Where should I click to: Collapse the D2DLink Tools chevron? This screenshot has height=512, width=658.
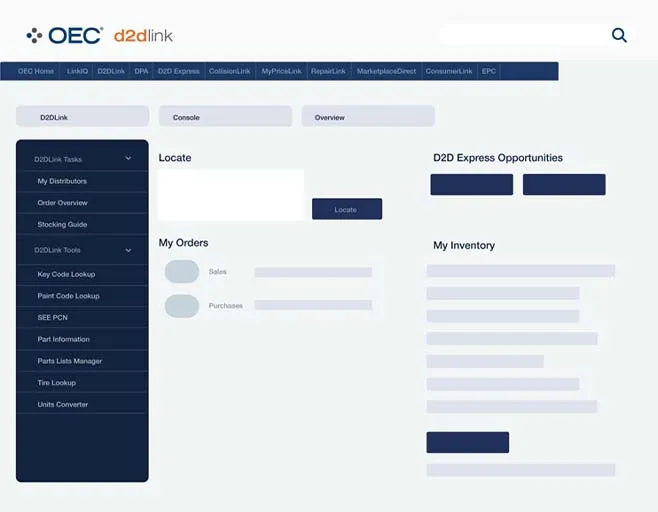coord(128,251)
